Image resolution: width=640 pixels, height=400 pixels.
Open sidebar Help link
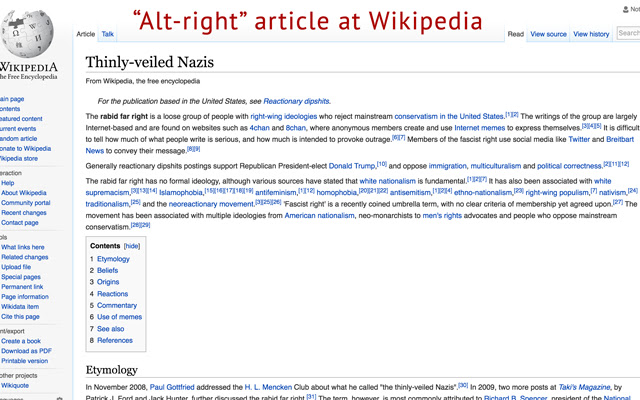pos(7,183)
